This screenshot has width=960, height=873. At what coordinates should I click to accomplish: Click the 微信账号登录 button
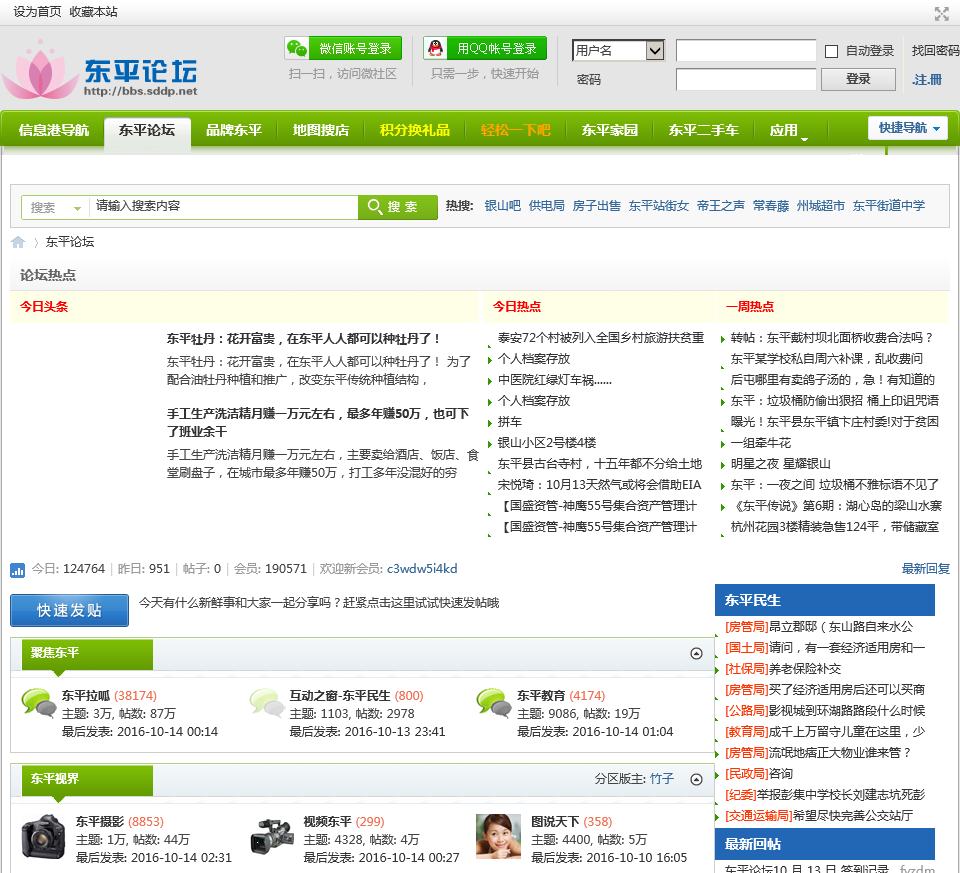tap(343, 48)
